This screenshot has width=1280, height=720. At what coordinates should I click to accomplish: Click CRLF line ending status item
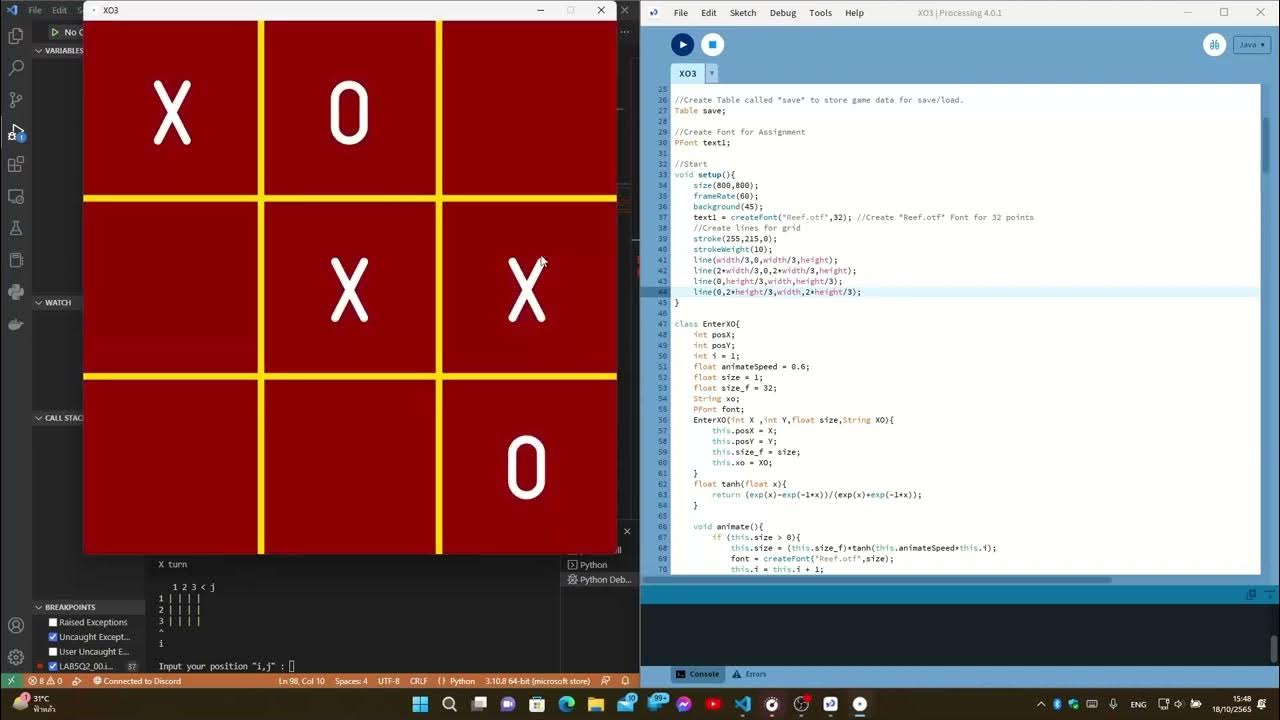pos(418,681)
